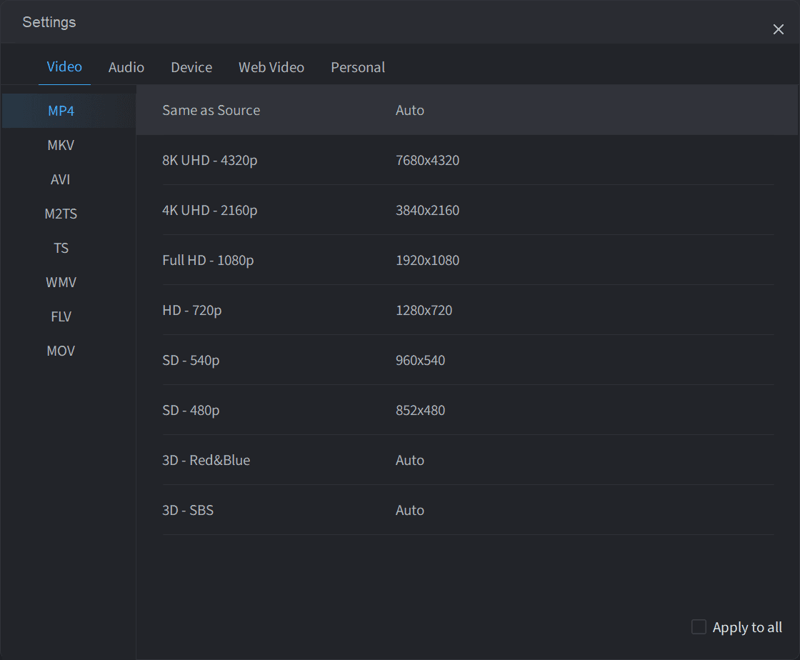Switch to the Web Video tab
Viewport: 800px width, 660px height.
[271, 67]
